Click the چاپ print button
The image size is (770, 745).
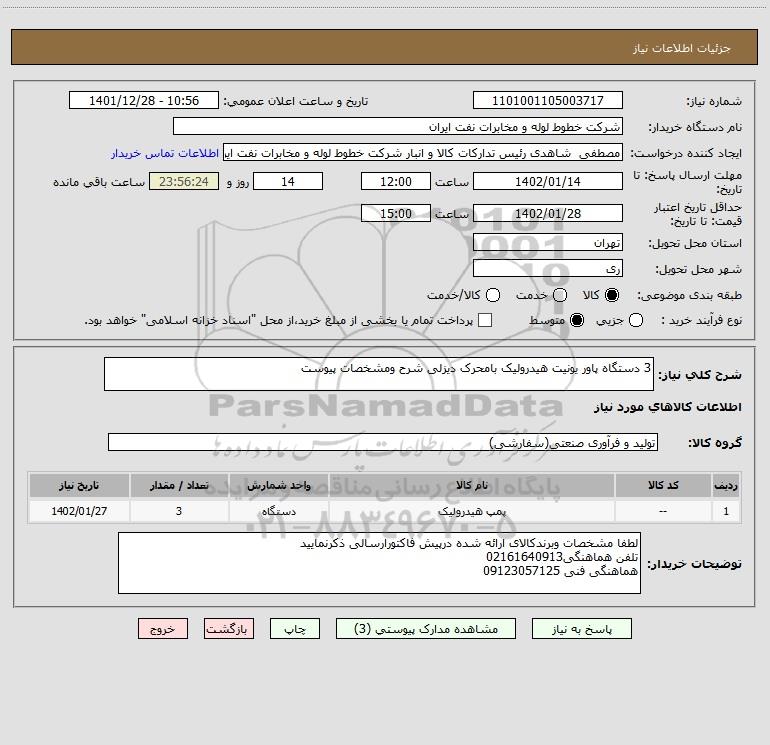[295, 629]
